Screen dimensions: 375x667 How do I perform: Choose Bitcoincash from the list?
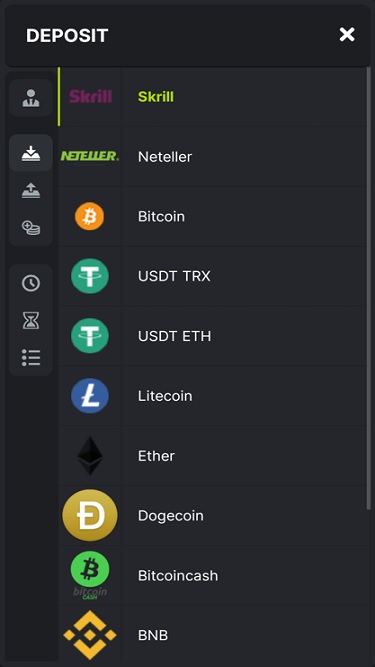(213, 576)
